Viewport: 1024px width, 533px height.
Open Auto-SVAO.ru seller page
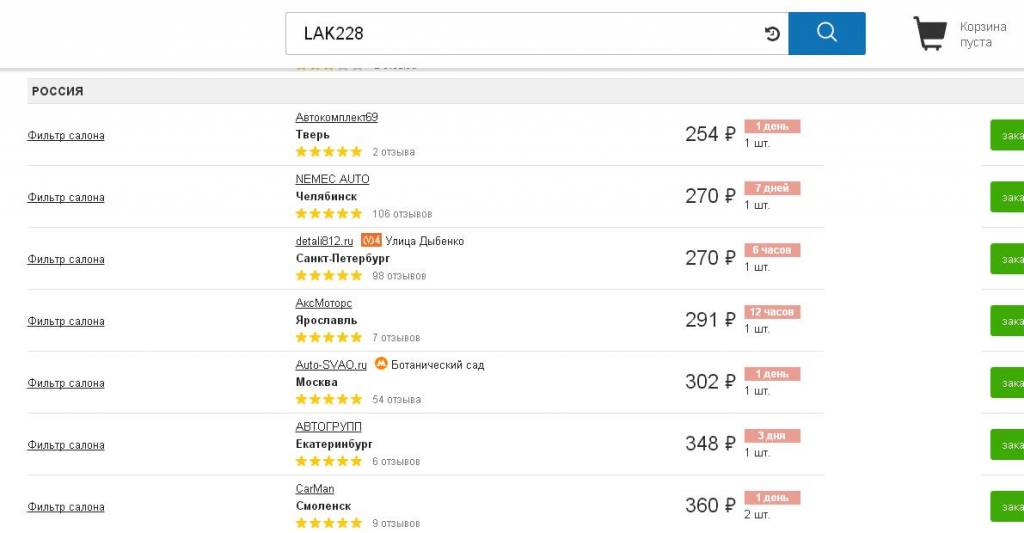(x=331, y=365)
